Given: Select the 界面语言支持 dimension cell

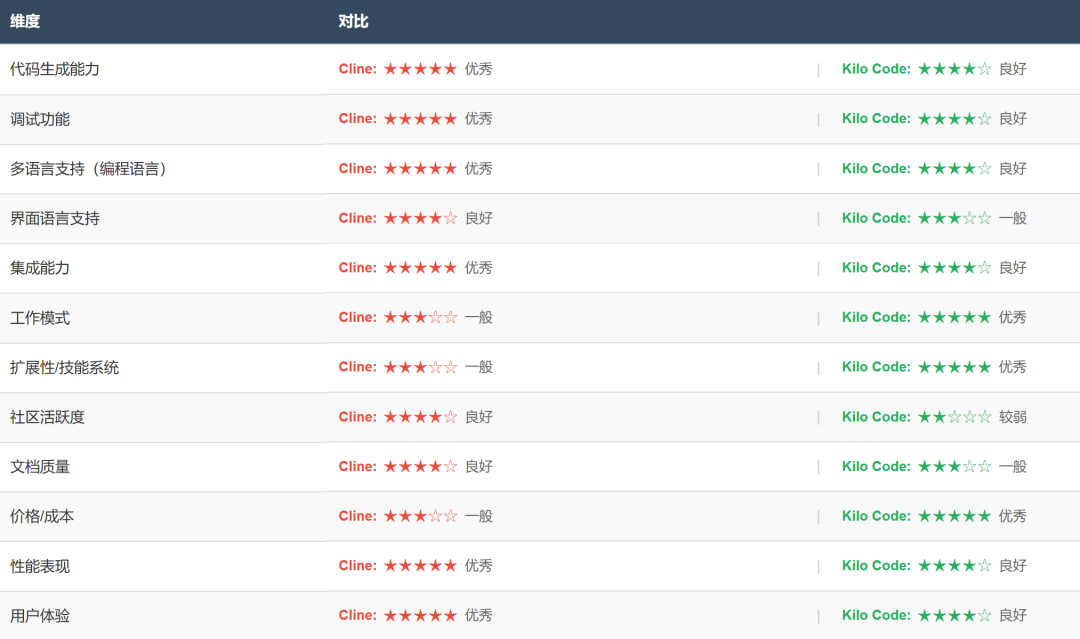Looking at the screenshot, I should click(x=163, y=218).
